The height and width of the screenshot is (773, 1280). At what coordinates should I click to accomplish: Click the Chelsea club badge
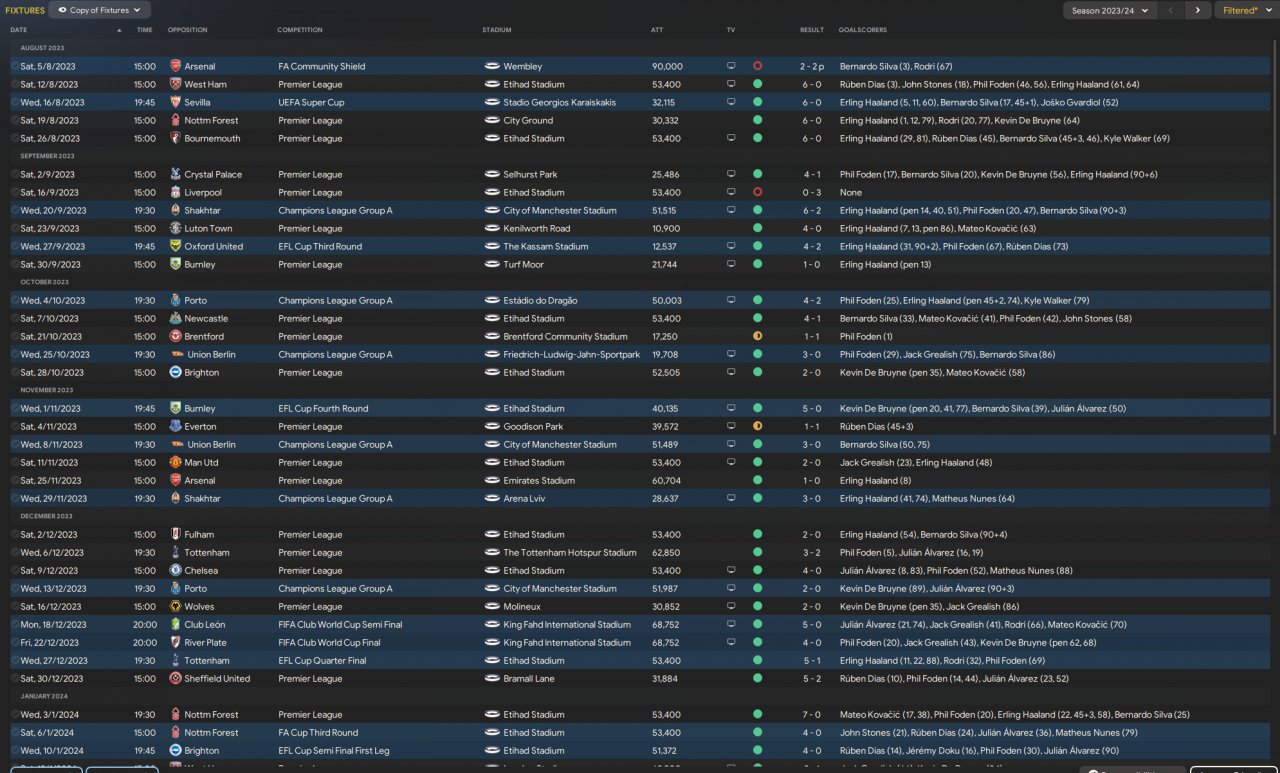pos(175,570)
